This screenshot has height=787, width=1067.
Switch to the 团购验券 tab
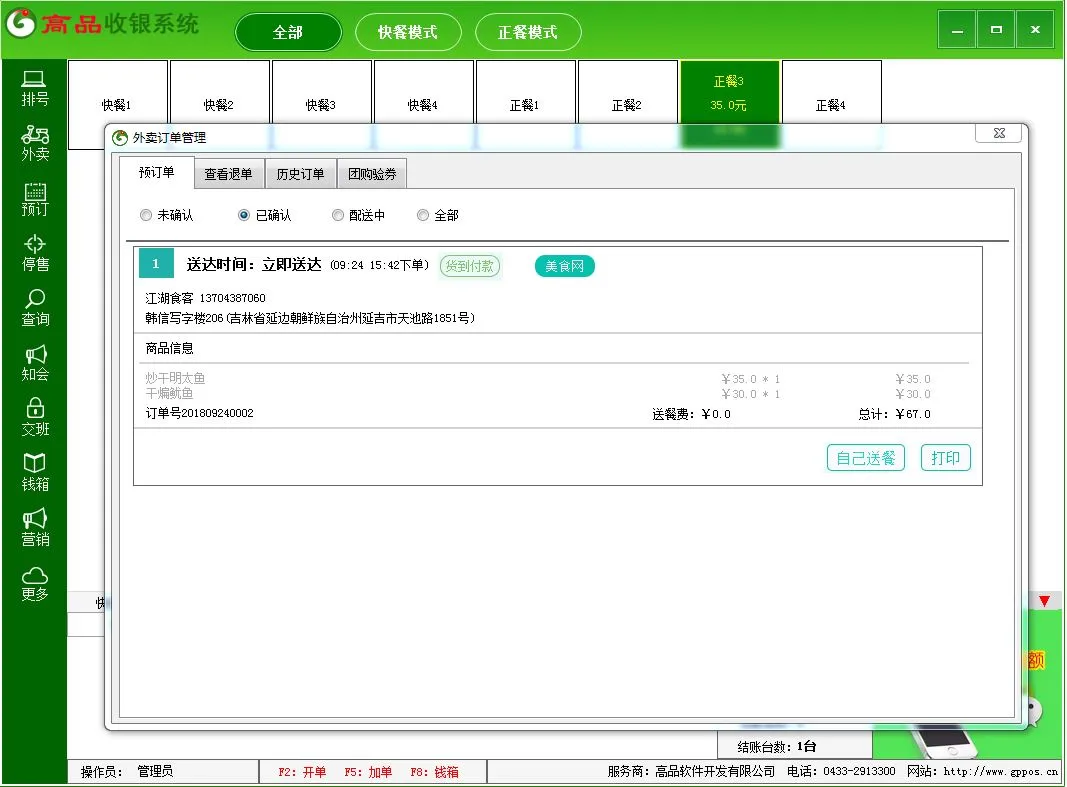[x=372, y=174]
